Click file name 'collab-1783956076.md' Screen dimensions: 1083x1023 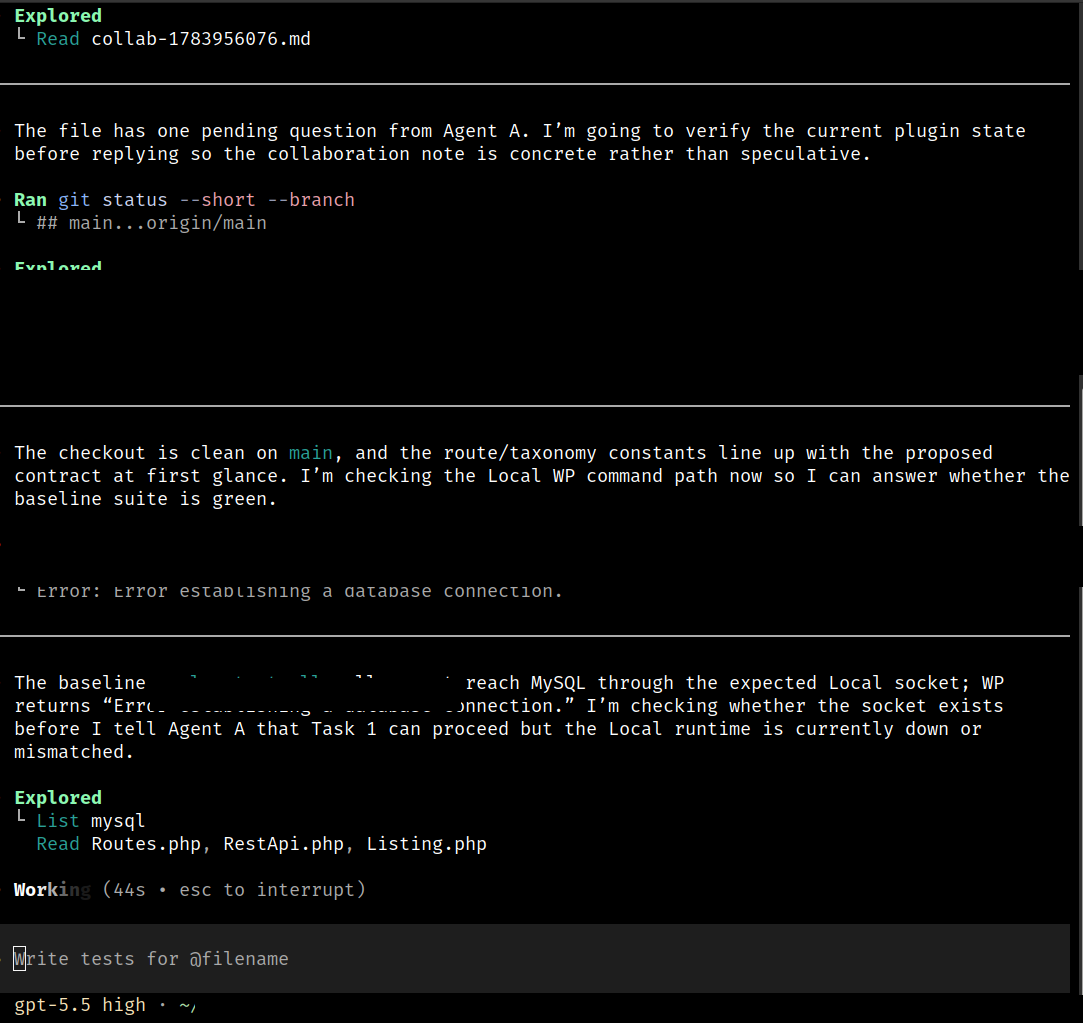point(201,39)
